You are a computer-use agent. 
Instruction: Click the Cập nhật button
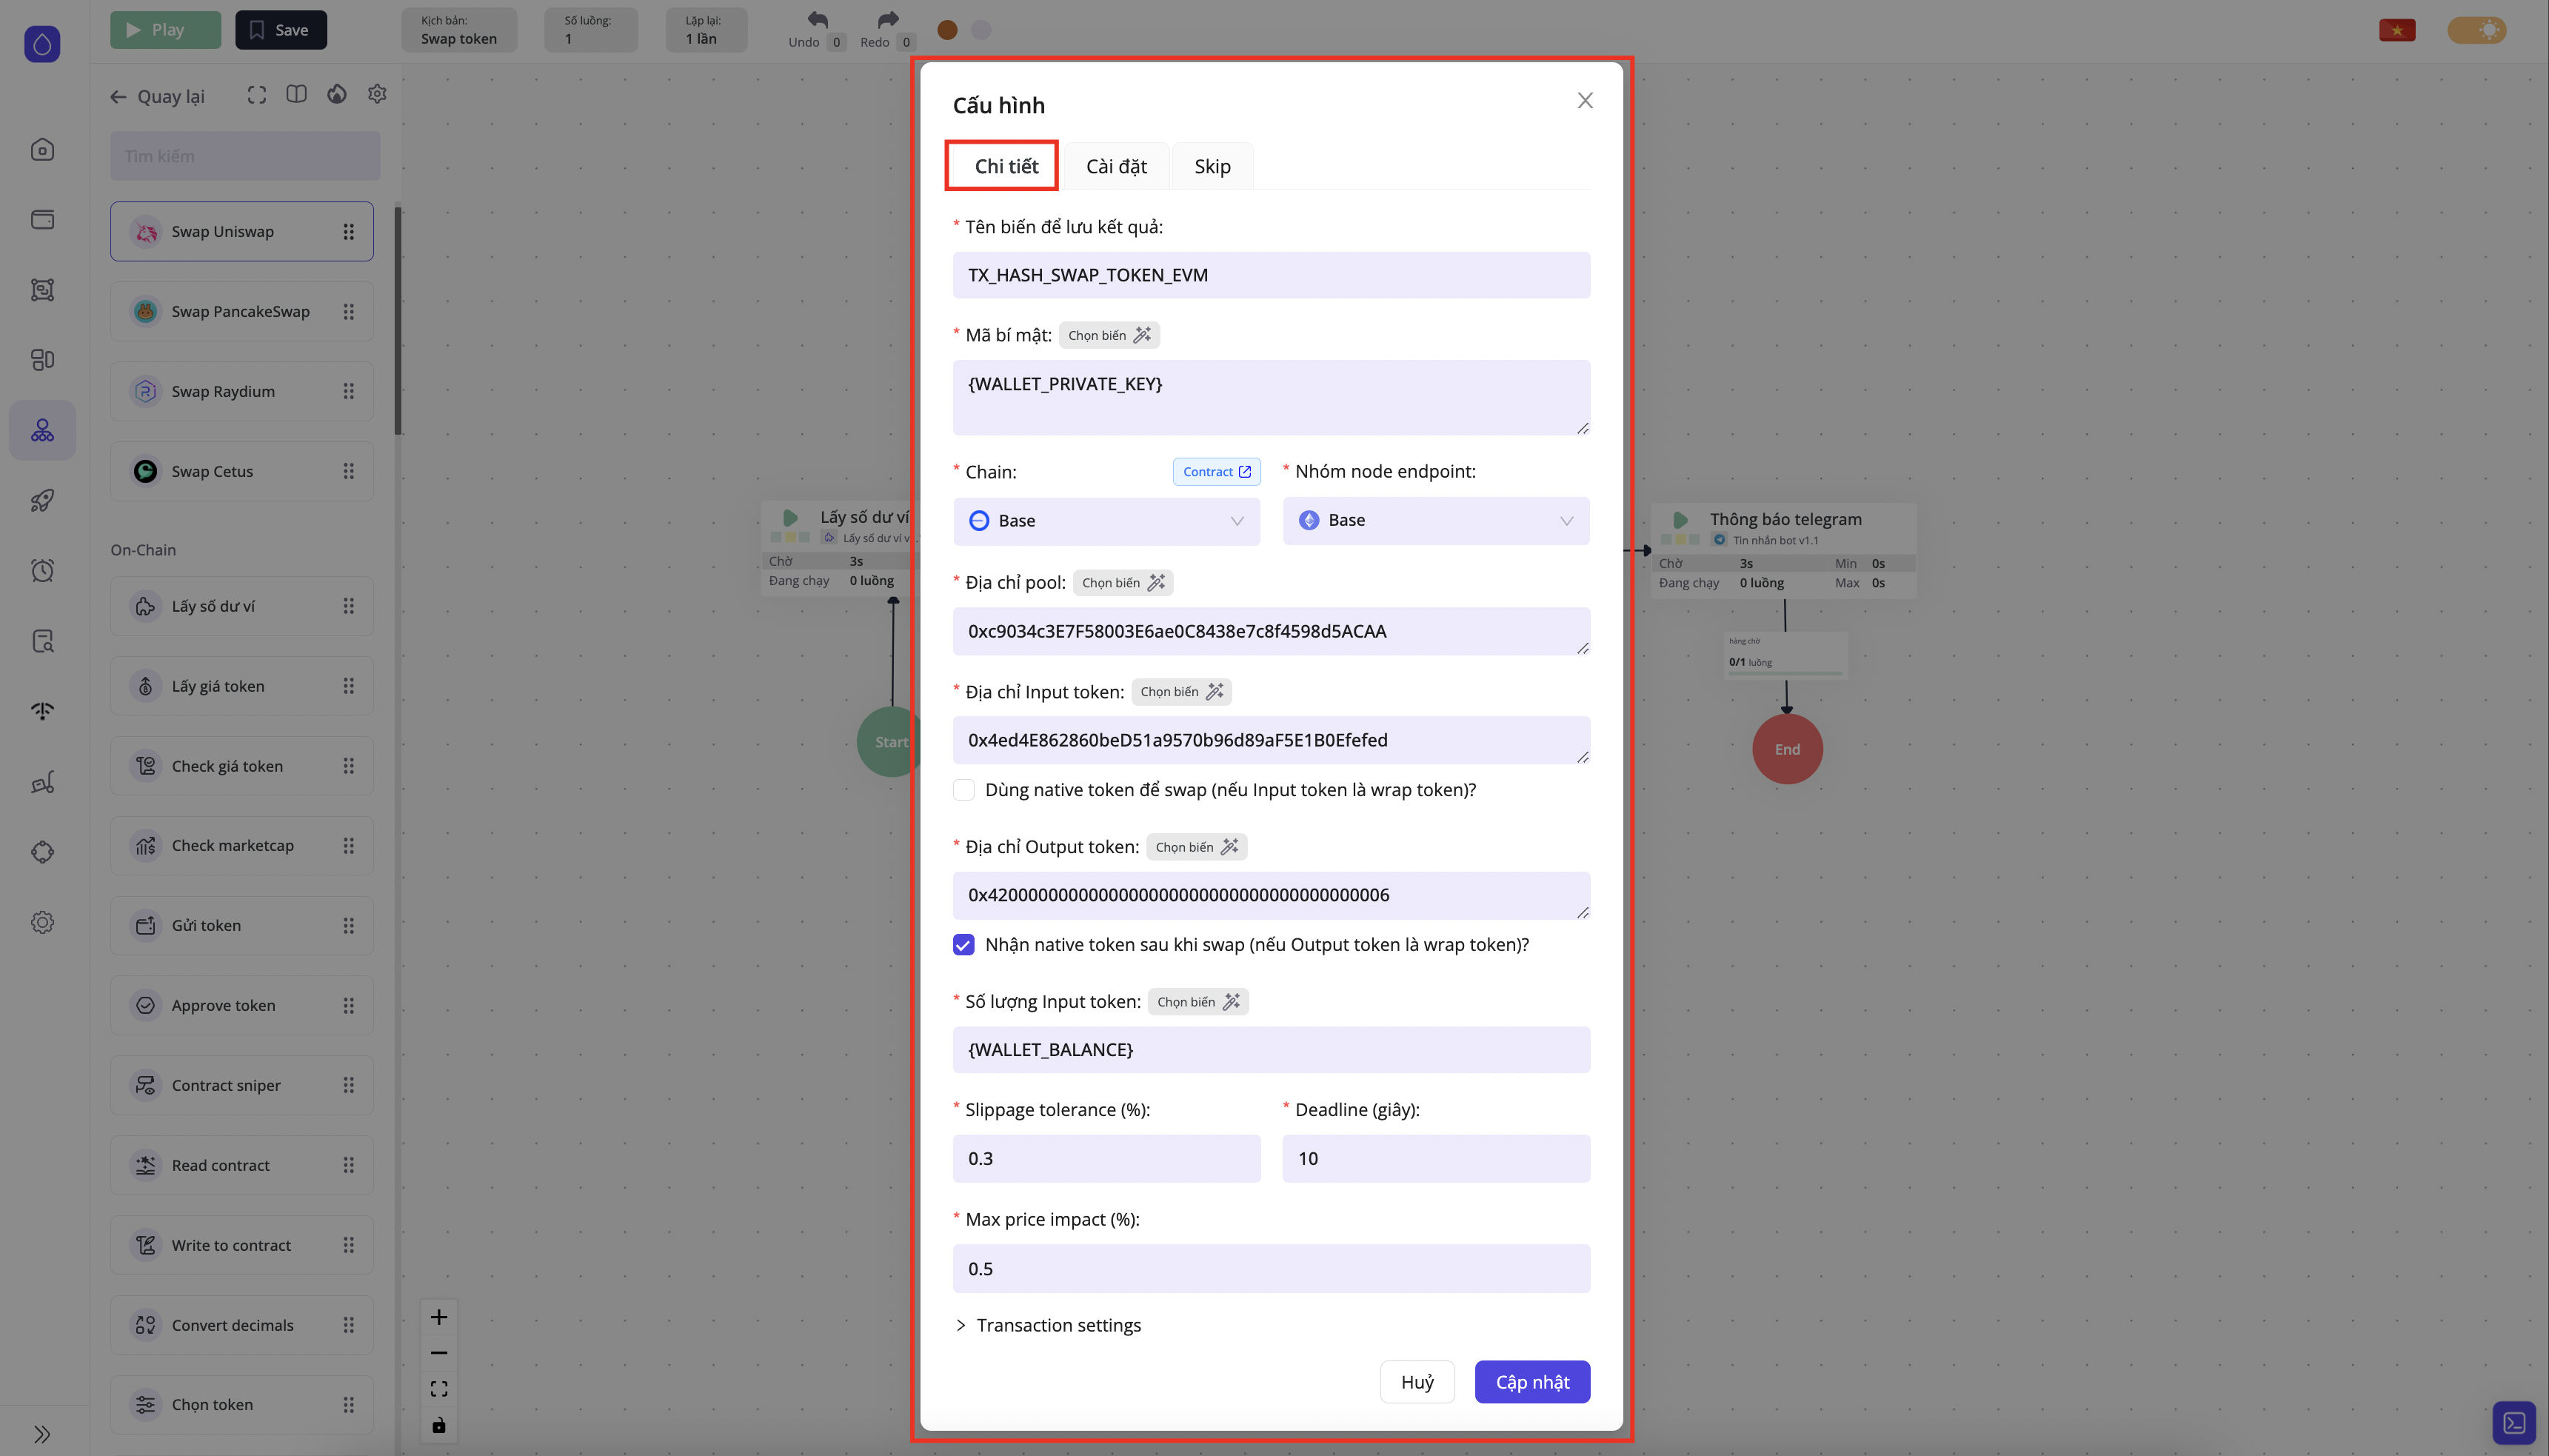[x=1532, y=1382]
